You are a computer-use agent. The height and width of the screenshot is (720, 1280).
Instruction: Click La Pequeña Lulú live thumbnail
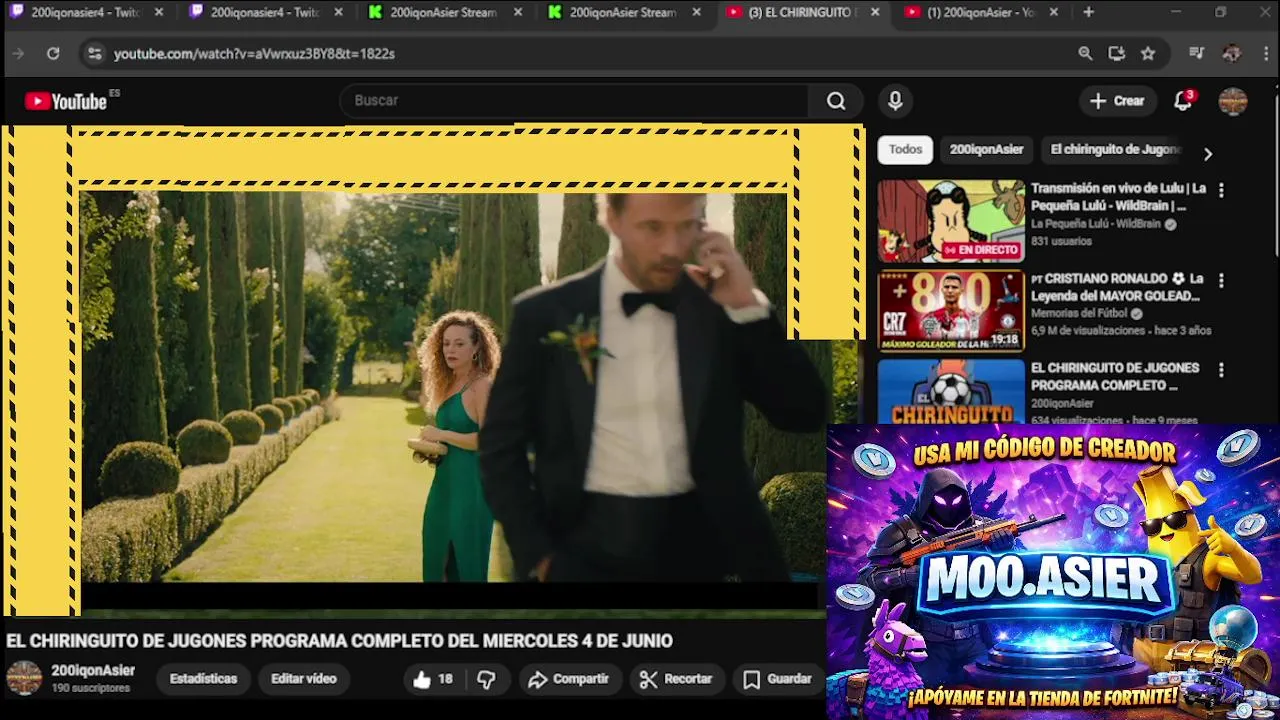[x=951, y=221]
